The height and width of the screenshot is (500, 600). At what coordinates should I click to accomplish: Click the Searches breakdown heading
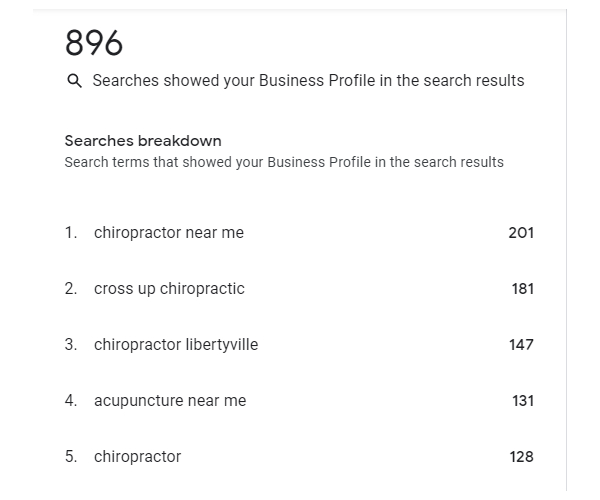click(143, 141)
